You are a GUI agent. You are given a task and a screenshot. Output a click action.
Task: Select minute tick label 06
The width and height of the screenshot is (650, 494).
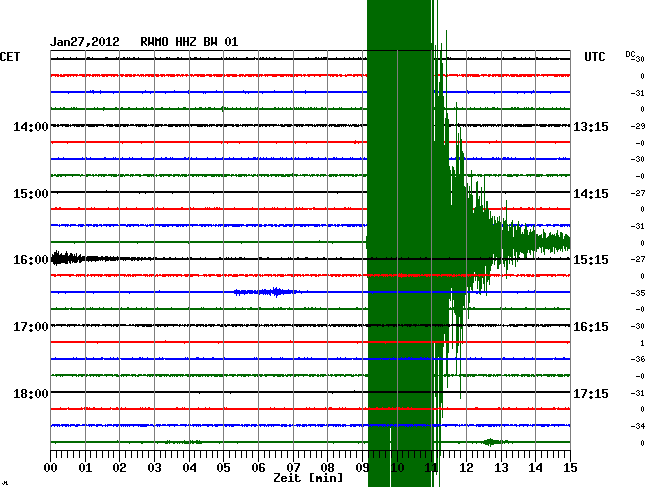pyautogui.click(x=258, y=468)
